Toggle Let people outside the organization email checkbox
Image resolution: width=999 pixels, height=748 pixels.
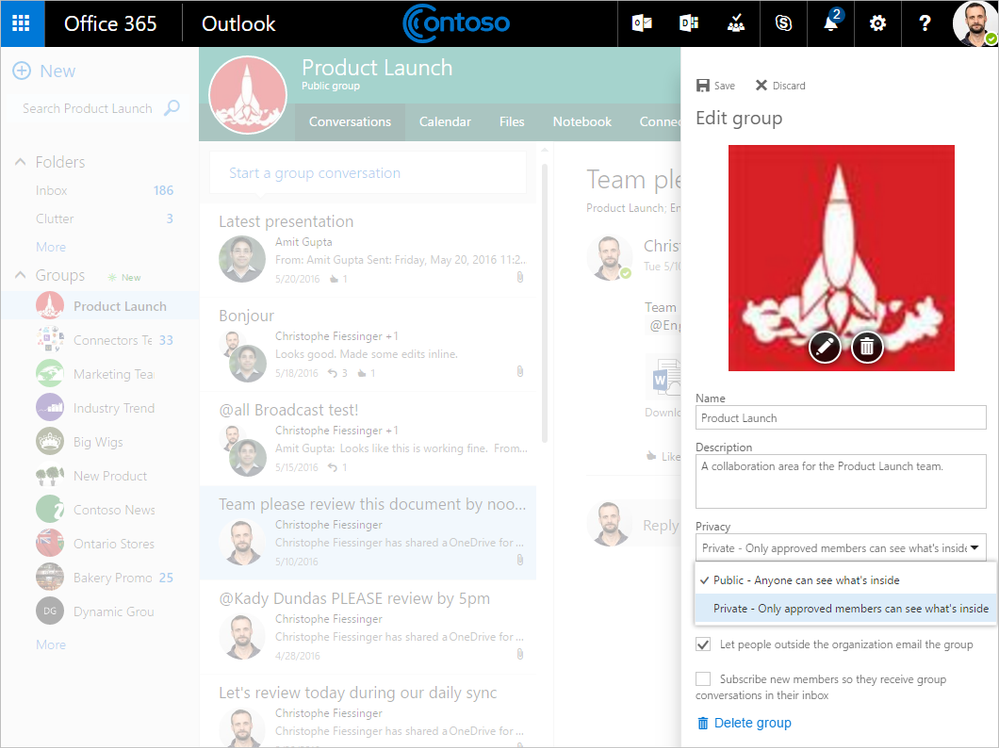(x=703, y=644)
